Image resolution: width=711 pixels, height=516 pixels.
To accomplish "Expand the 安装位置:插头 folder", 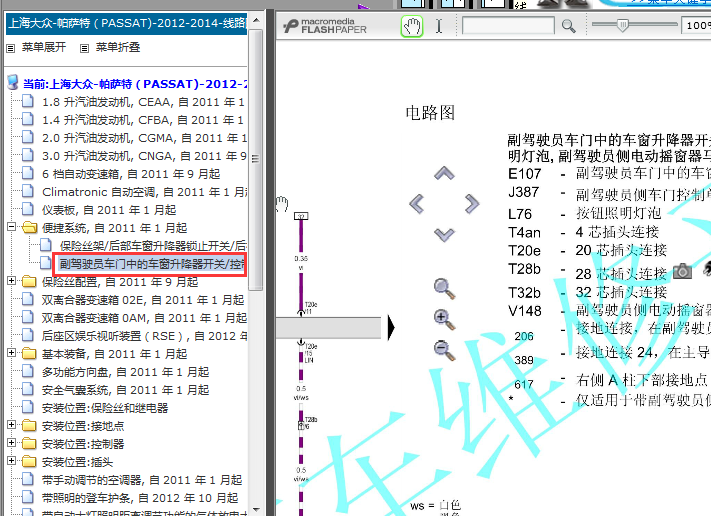I will tap(11, 461).
